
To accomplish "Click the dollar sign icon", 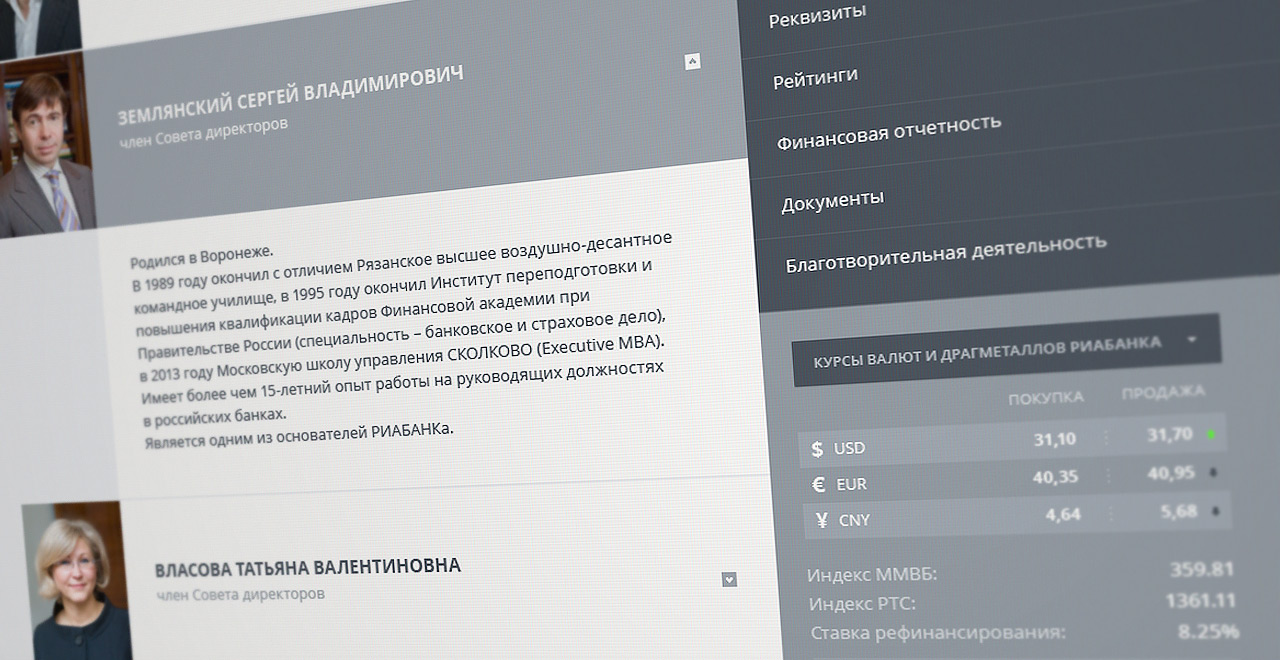I will pos(817,449).
